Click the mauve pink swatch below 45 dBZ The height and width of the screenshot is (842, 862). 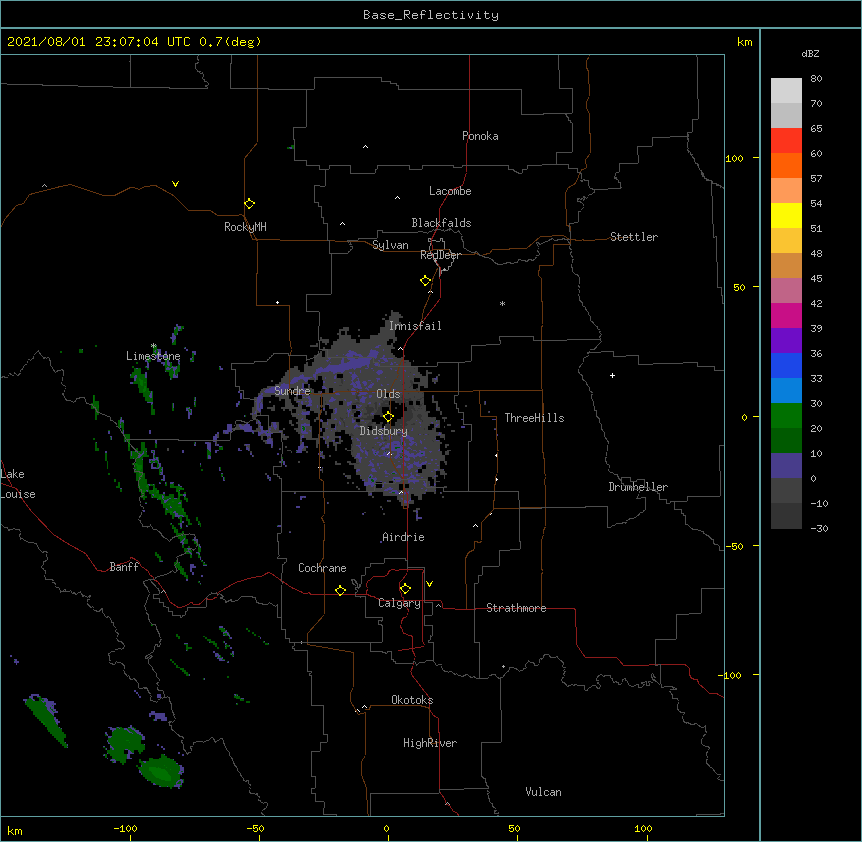786,291
